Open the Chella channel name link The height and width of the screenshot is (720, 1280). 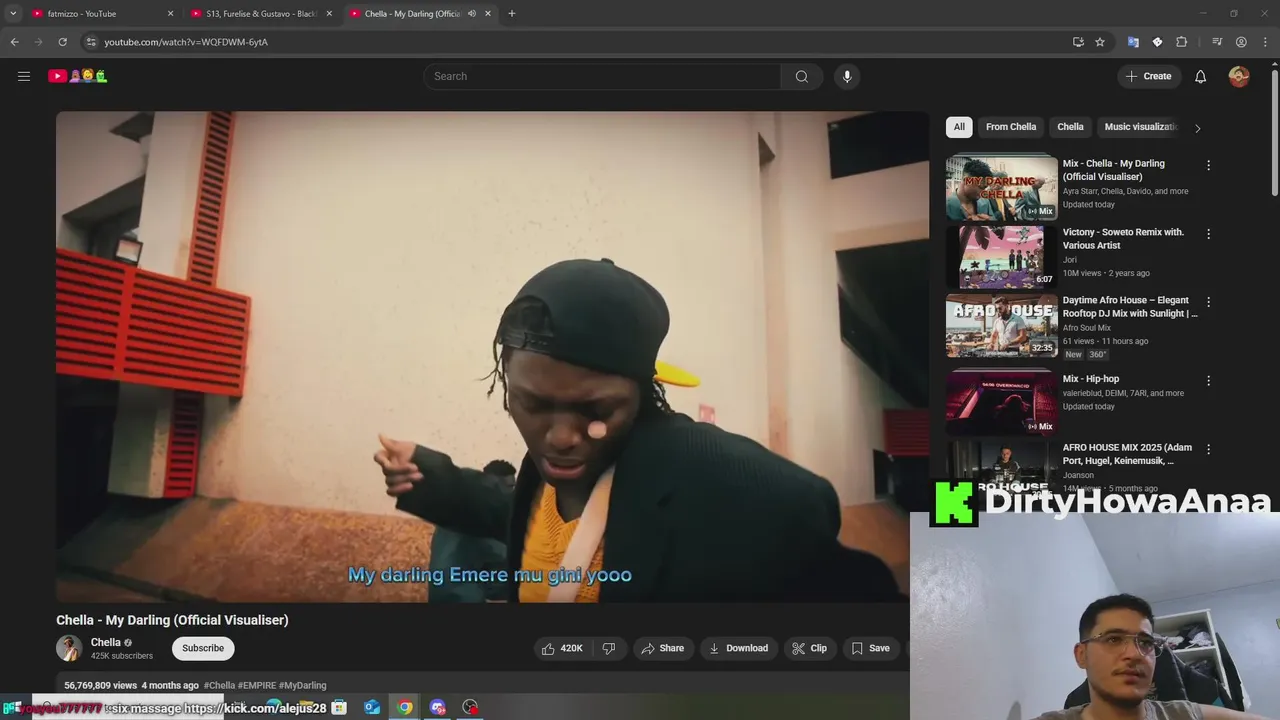click(x=106, y=642)
